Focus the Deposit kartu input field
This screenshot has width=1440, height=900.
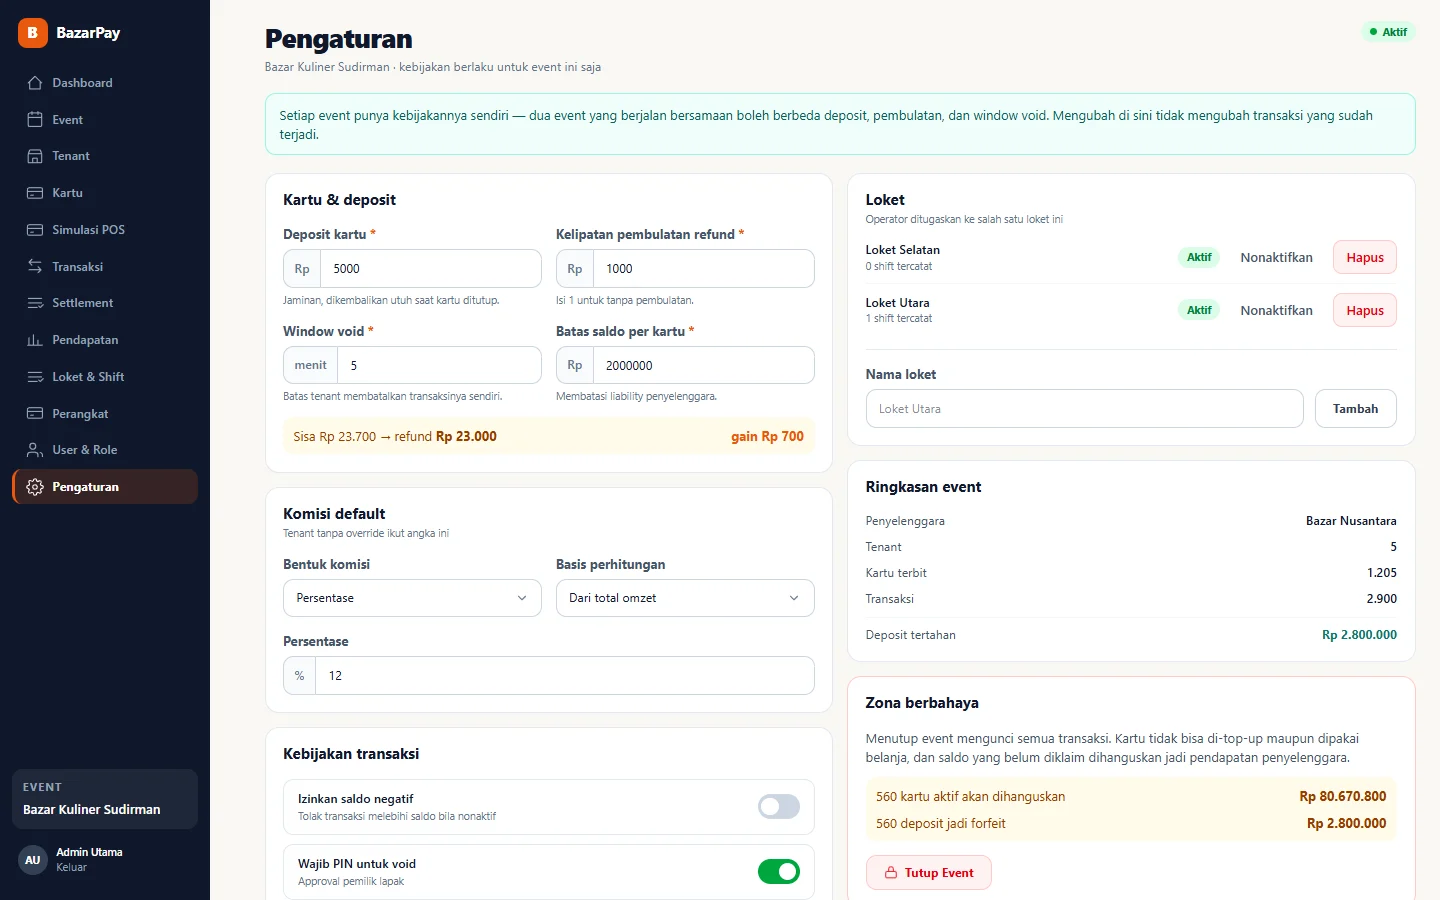(x=430, y=269)
